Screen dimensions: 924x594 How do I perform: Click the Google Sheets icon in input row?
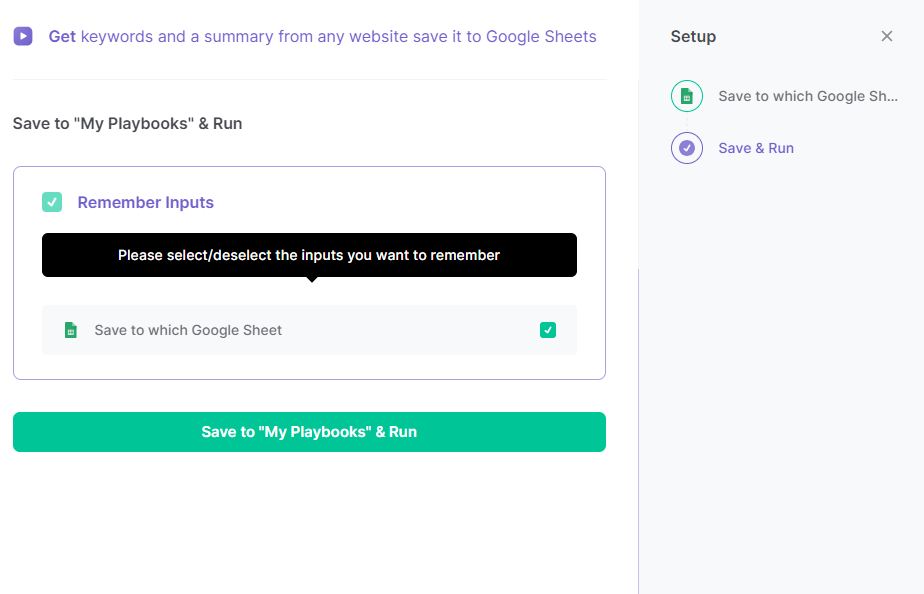[71, 330]
